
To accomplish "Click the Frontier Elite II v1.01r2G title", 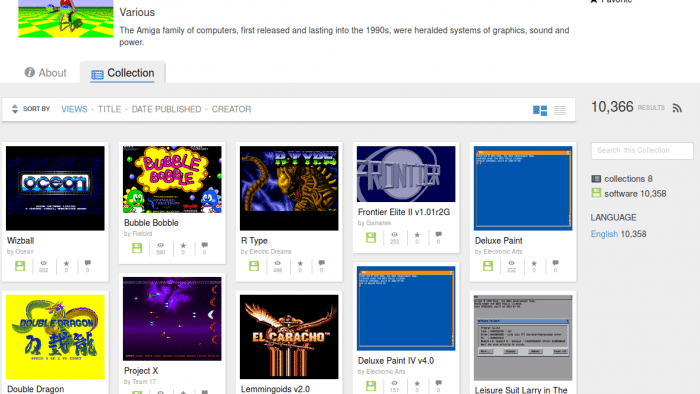I will pos(404,212).
